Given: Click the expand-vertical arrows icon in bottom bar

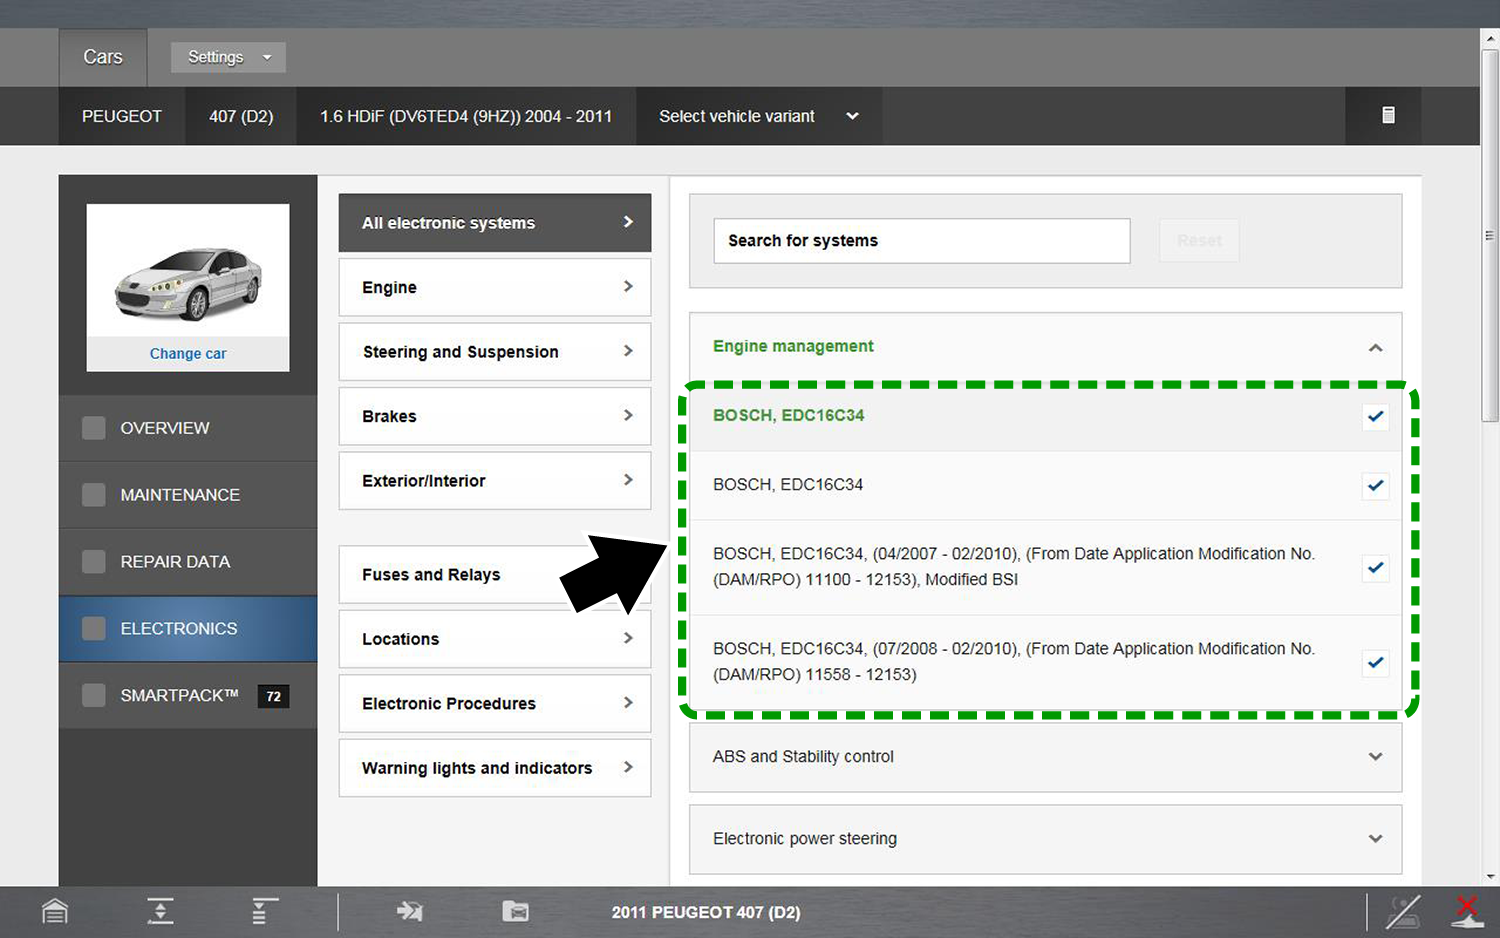Looking at the screenshot, I should tap(160, 912).
